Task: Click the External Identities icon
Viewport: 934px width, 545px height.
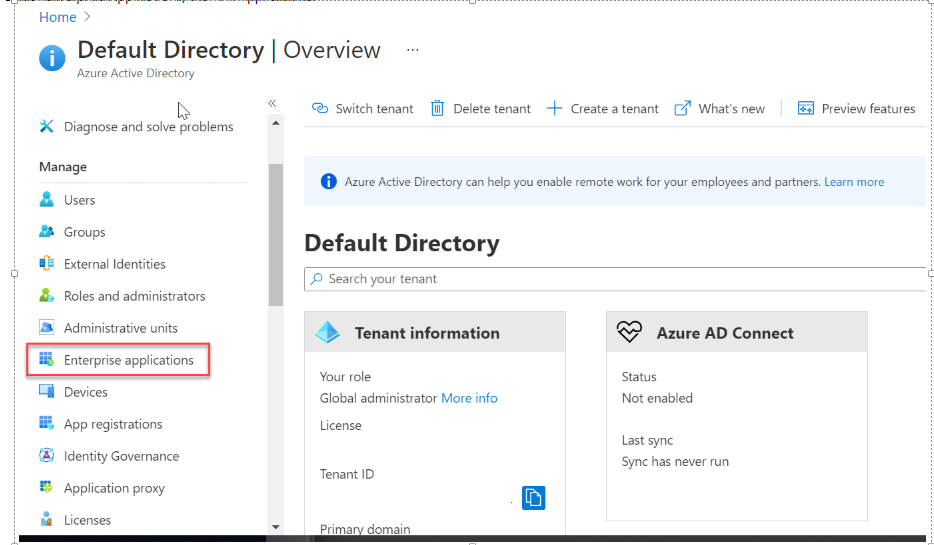Action: pos(46,264)
